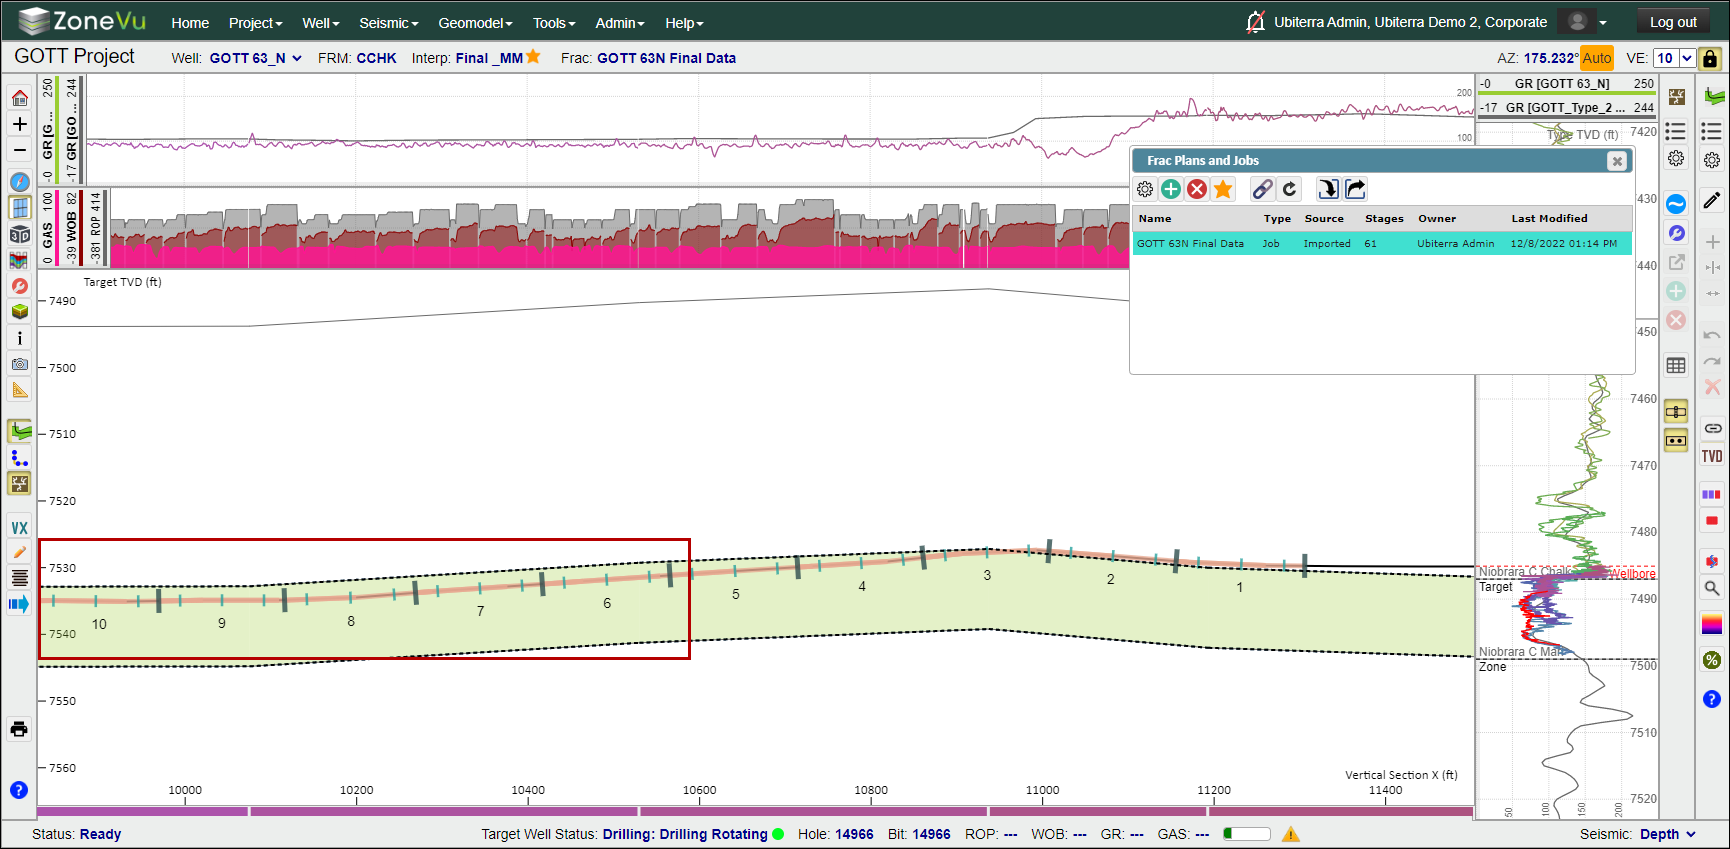Select the orange pencil annotation tool

pyautogui.click(x=19, y=552)
